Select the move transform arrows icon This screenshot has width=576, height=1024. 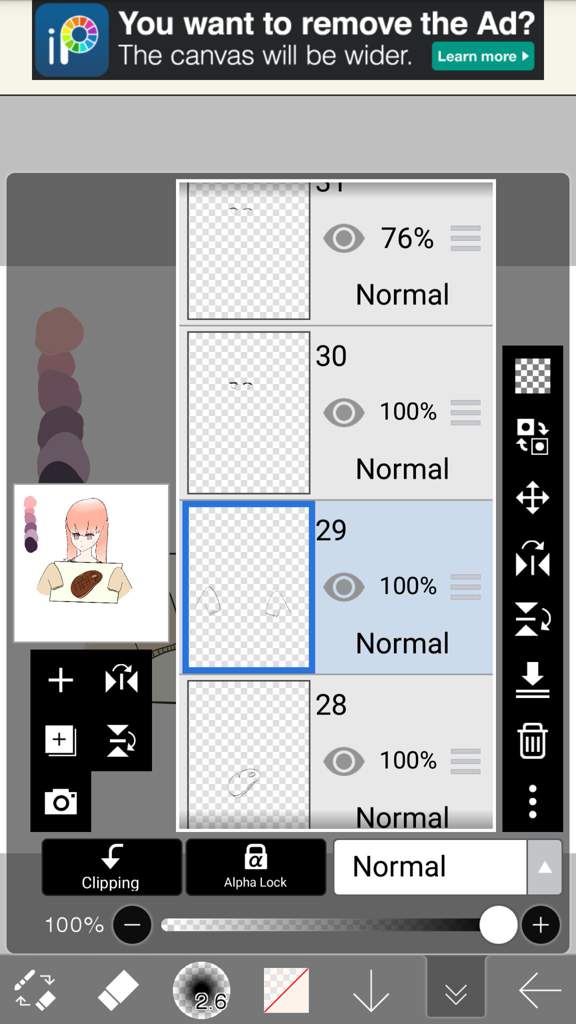pyautogui.click(x=532, y=498)
